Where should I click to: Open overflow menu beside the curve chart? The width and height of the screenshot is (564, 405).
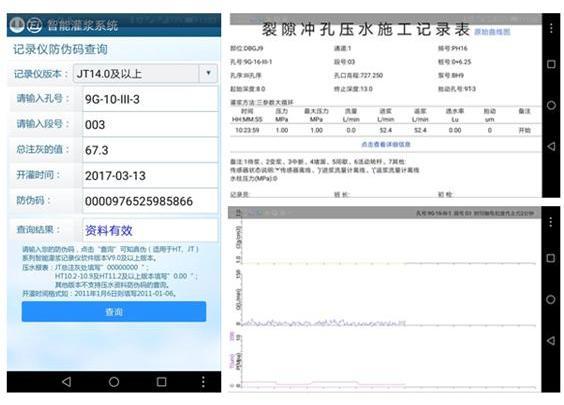[551, 222]
